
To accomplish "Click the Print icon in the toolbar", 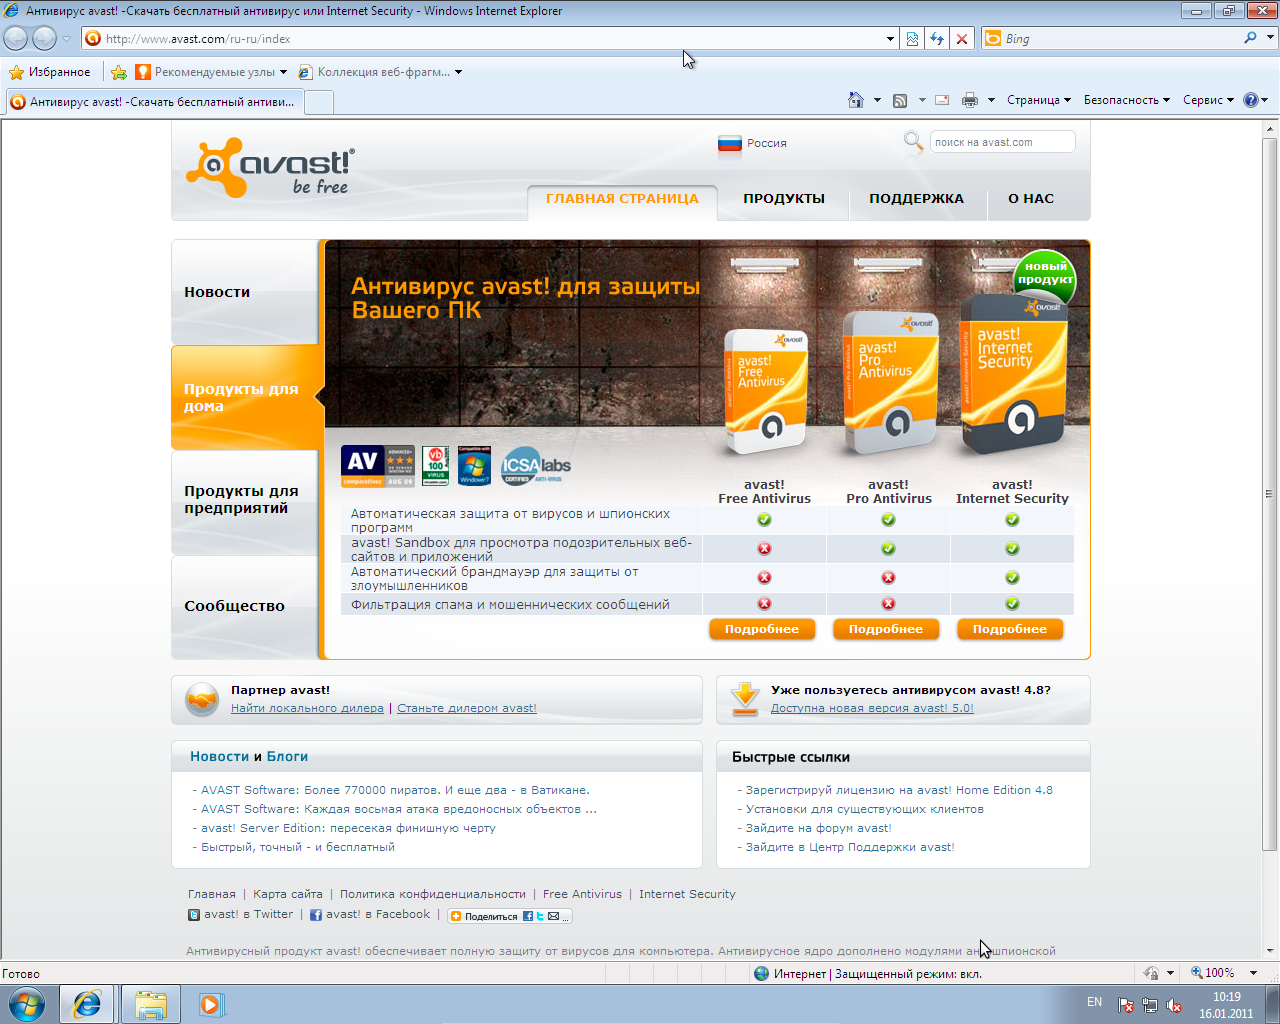I will 969,100.
